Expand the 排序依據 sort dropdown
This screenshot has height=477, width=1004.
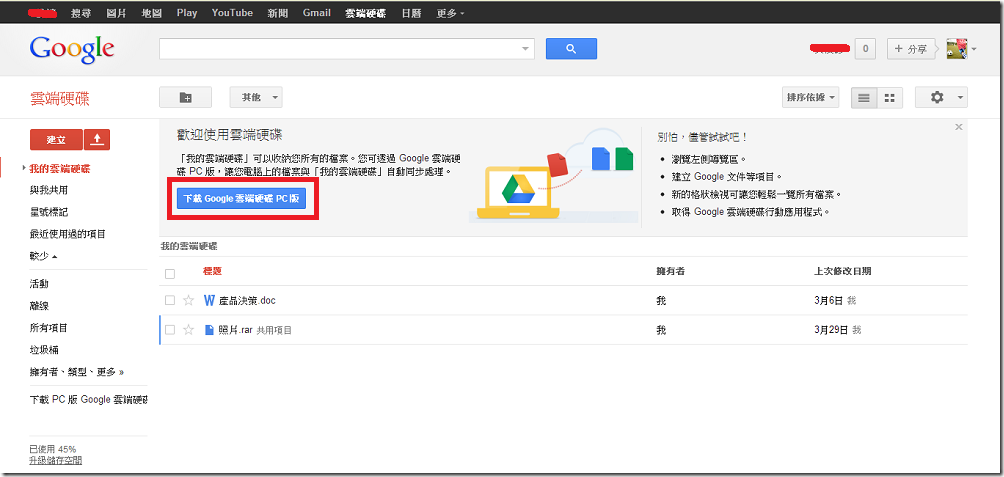click(810, 97)
